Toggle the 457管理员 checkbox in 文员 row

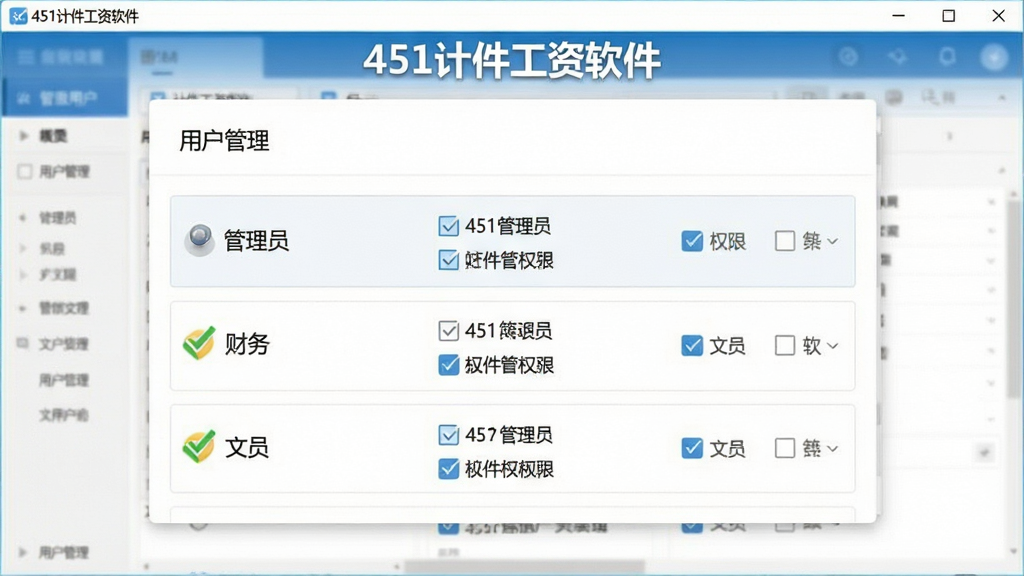pos(449,434)
